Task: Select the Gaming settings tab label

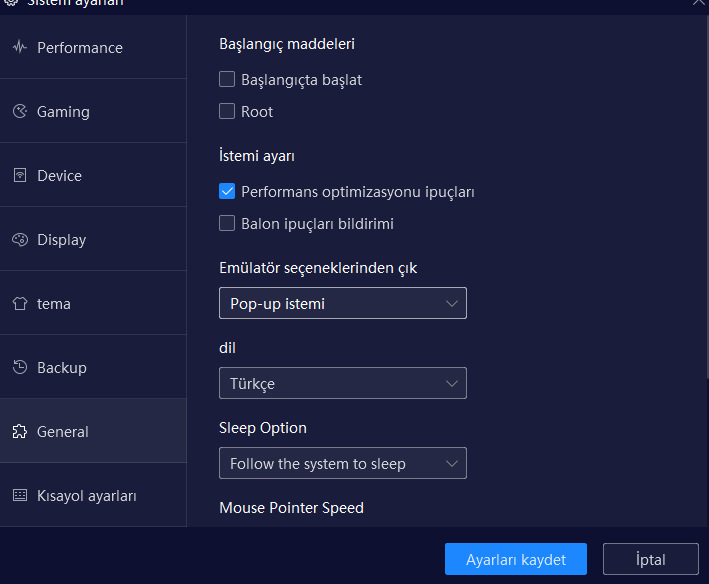Action: (63, 111)
